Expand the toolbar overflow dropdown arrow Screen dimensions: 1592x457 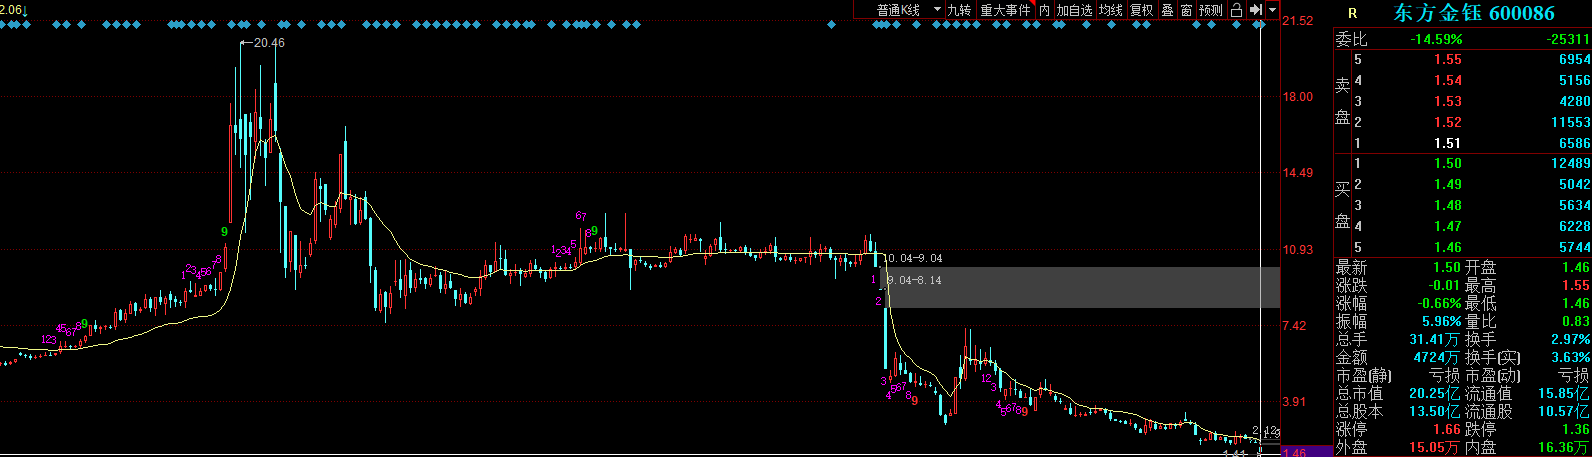(x=1272, y=10)
